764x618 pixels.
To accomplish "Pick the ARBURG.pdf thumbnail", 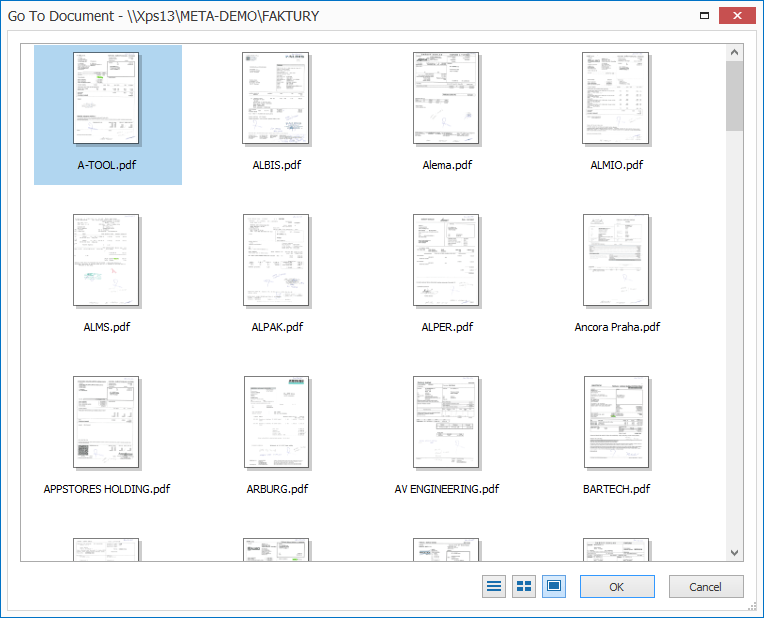I will tap(276, 422).
